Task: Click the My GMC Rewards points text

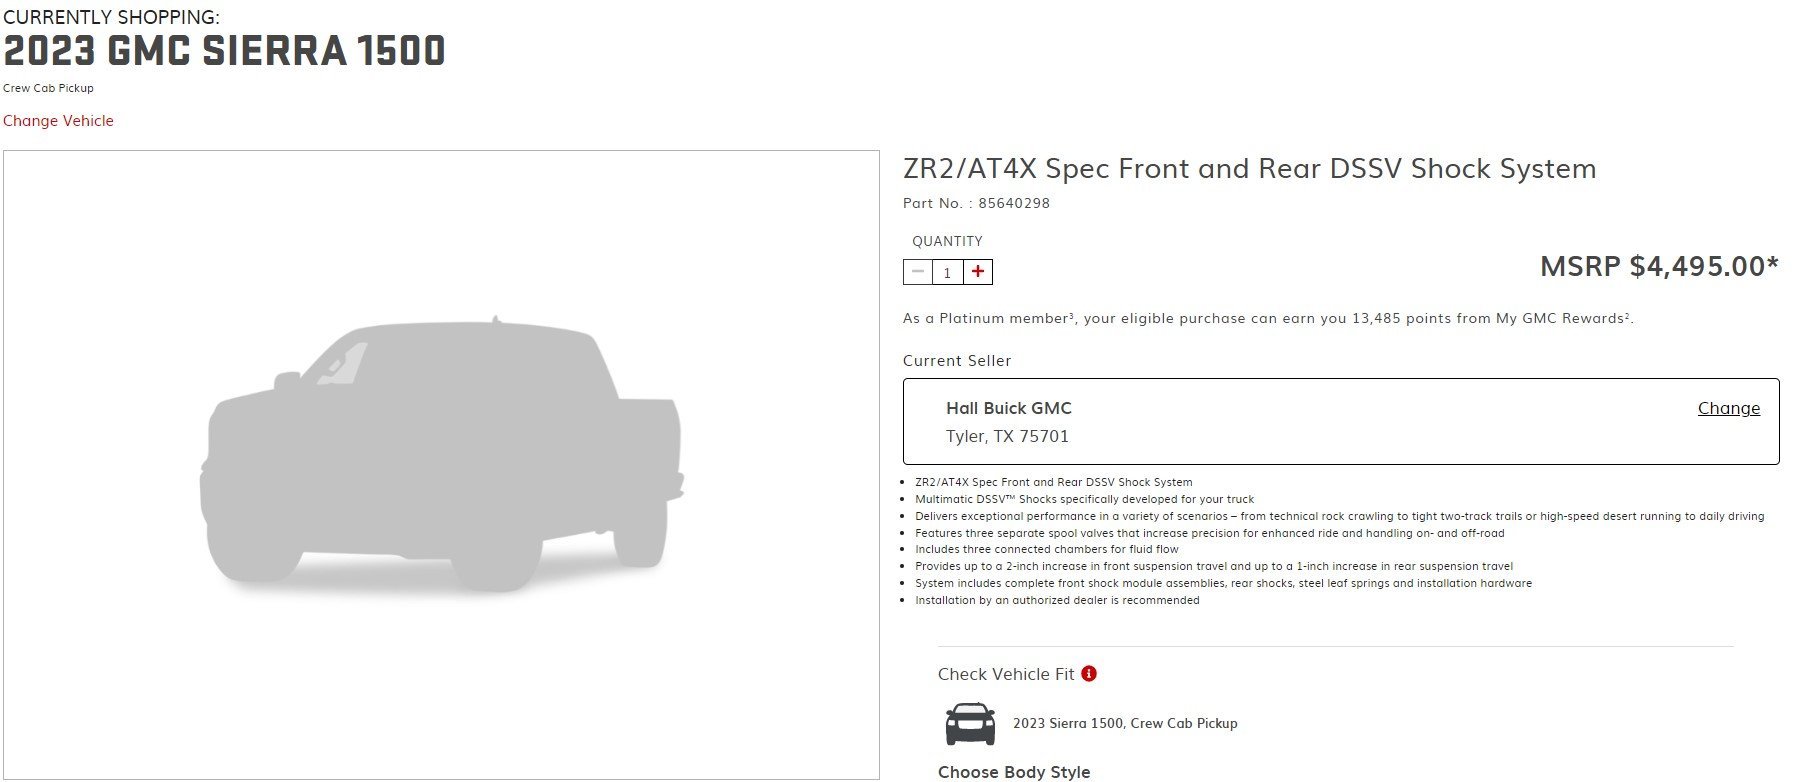Action: pyautogui.click(x=1268, y=319)
